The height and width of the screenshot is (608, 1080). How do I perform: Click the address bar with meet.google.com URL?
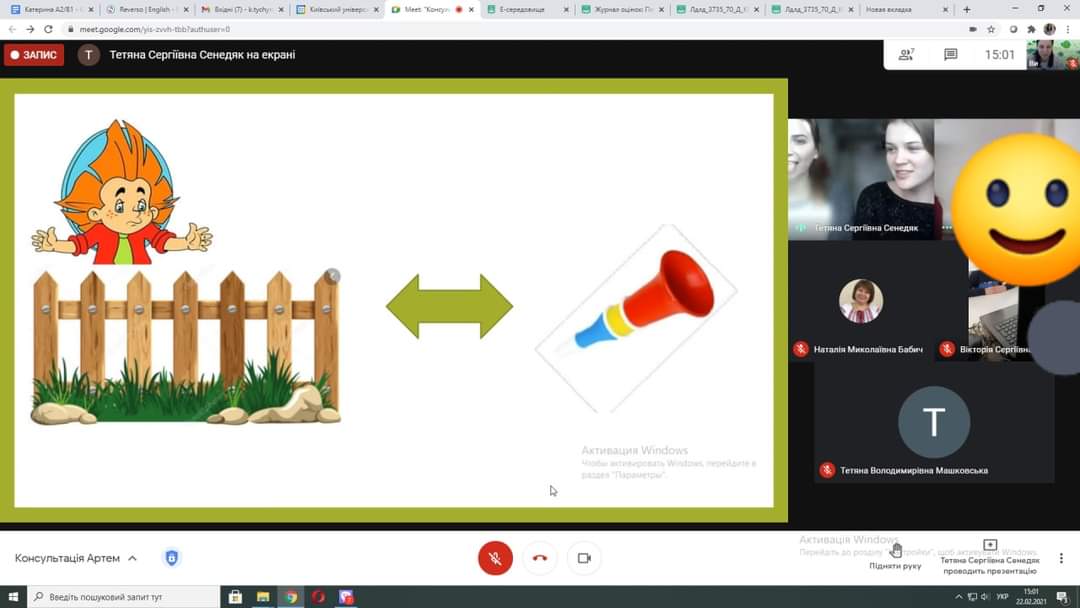pyautogui.click(x=510, y=30)
